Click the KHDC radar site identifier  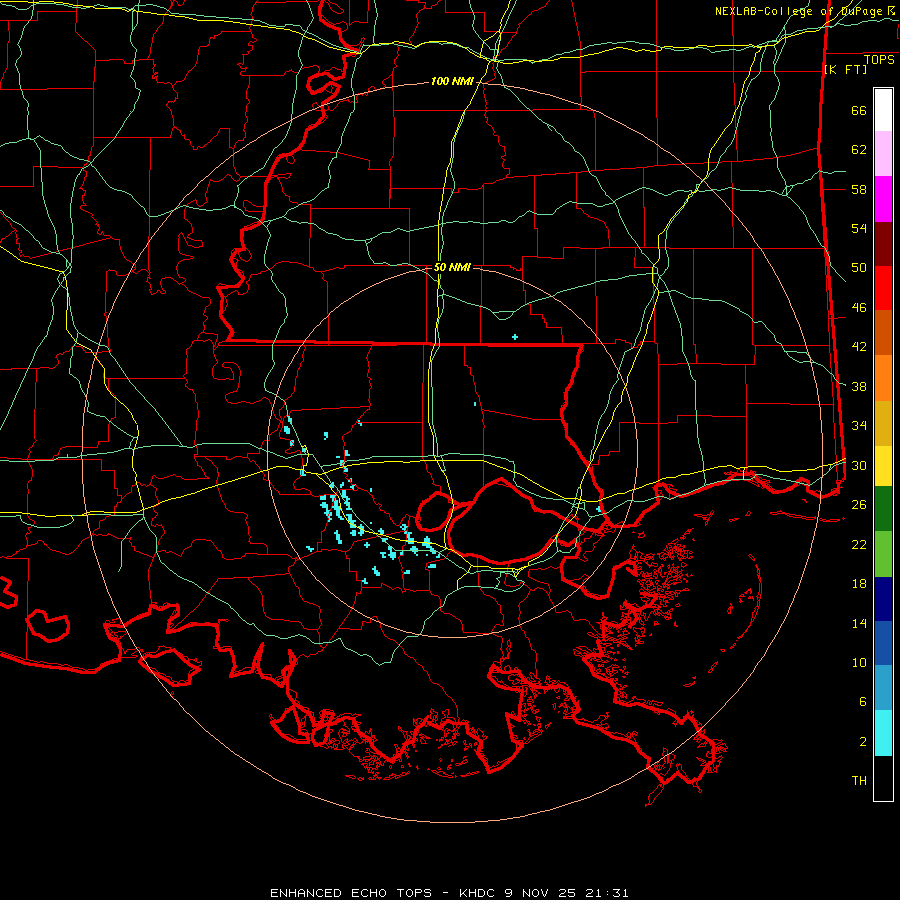[479, 893]
